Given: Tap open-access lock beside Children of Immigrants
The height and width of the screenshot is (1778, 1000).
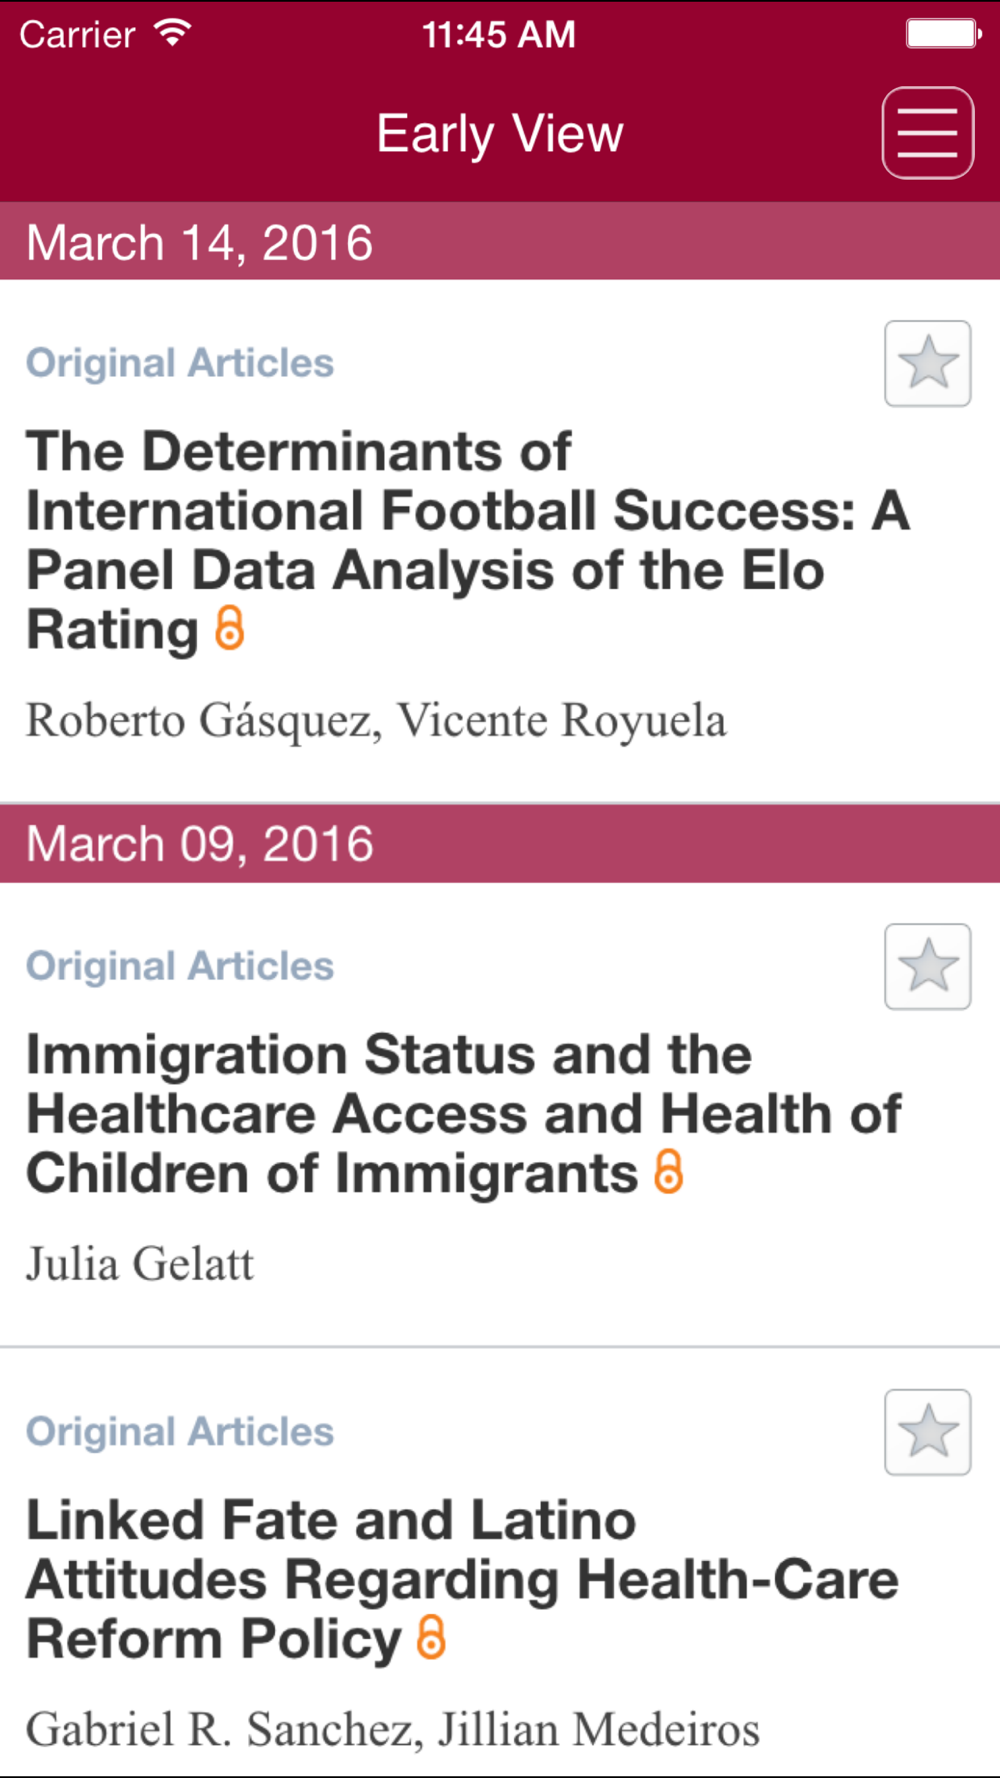Looking at the screenshot, I should pyautogui.click(x=669, y=1172).
